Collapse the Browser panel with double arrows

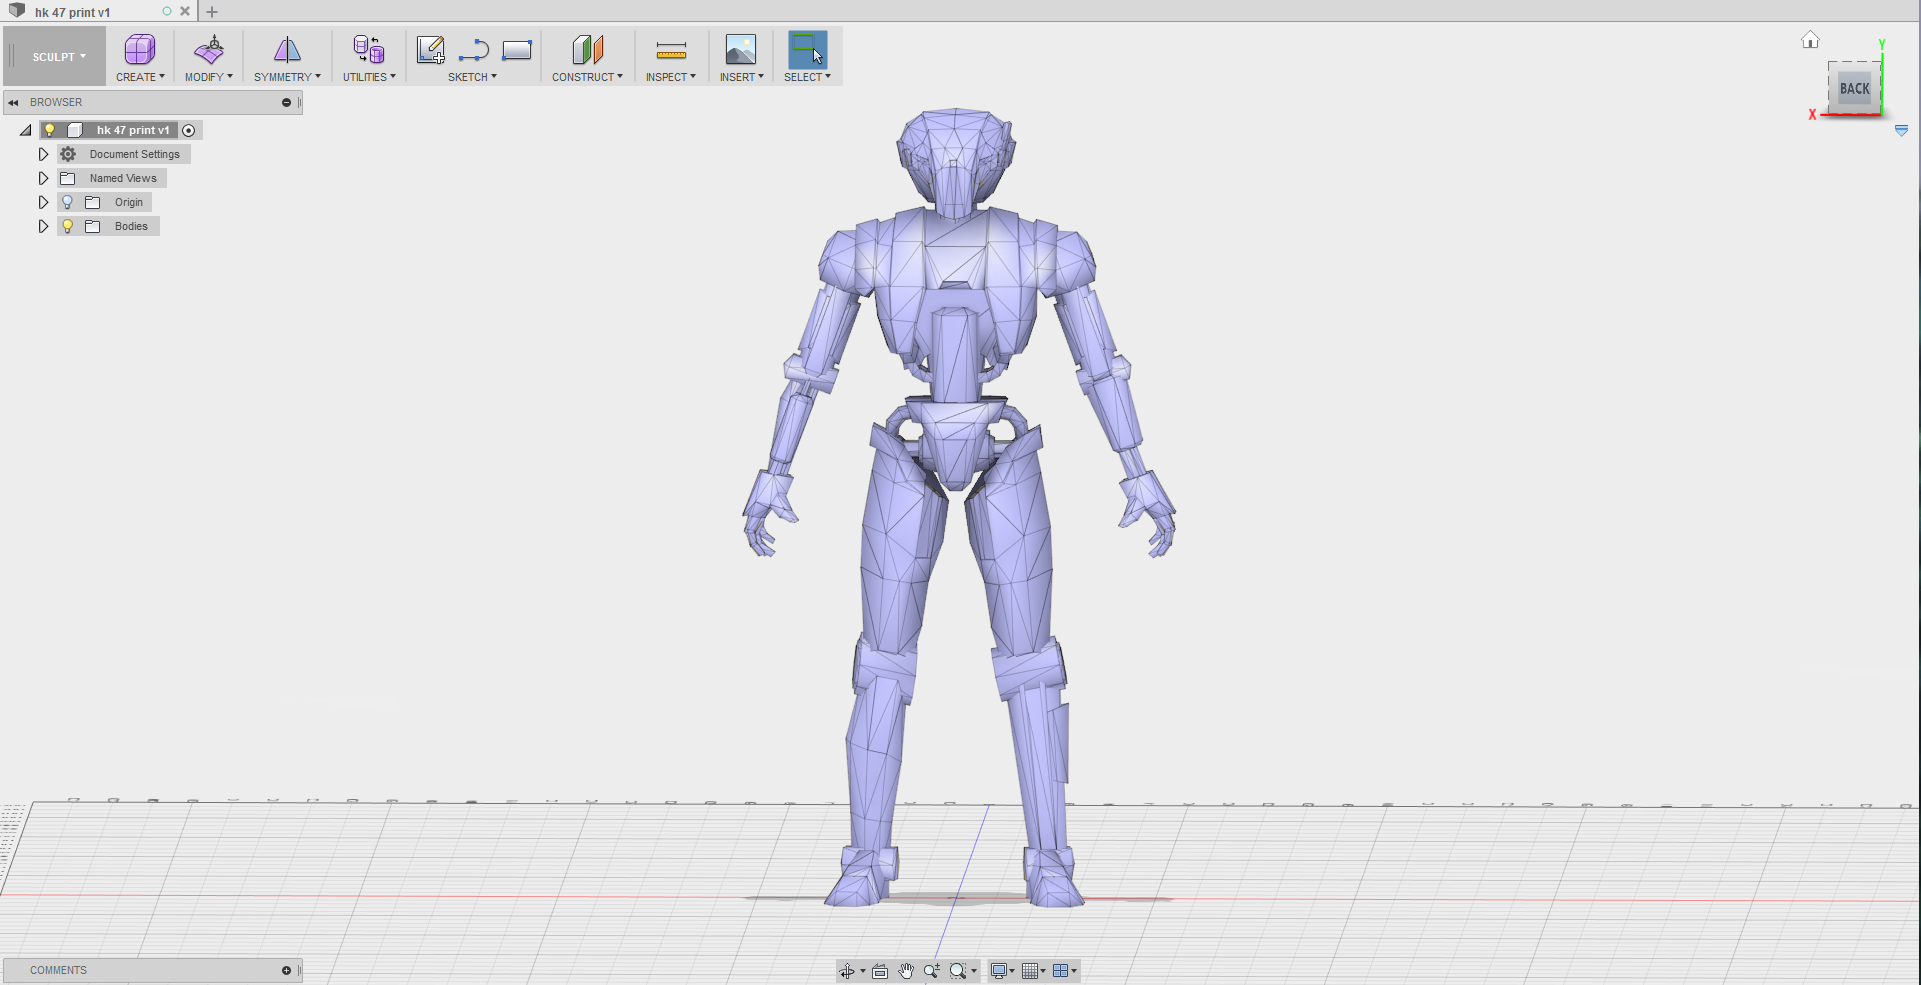tap(14, 102)
